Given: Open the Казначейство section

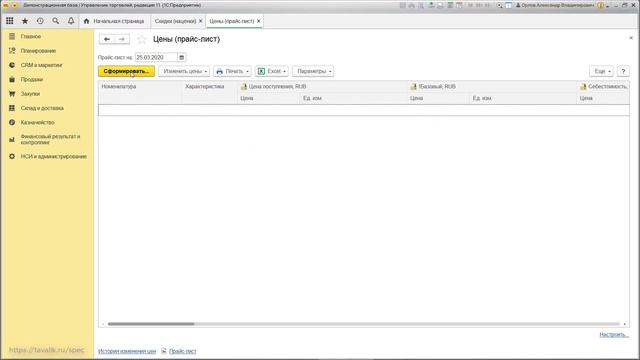Looking at the screenshot, I should [x=37, y=122].
